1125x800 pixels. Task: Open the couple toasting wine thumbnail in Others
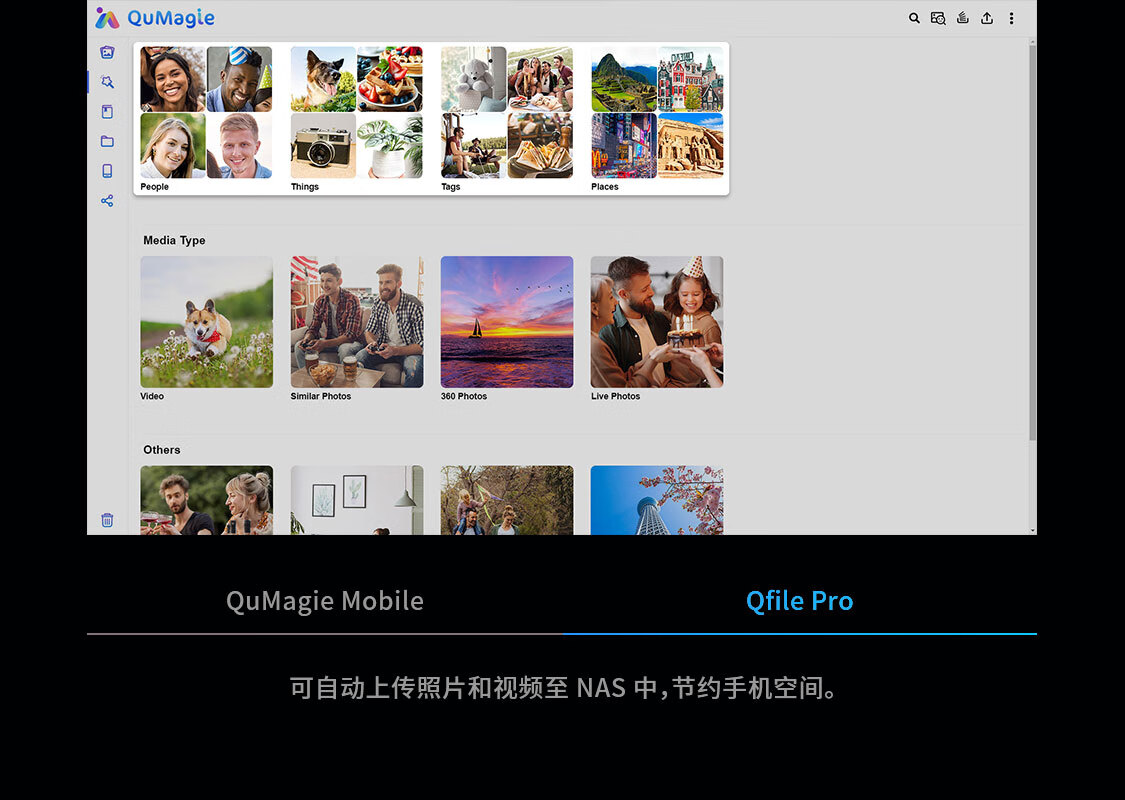point(207,500)
